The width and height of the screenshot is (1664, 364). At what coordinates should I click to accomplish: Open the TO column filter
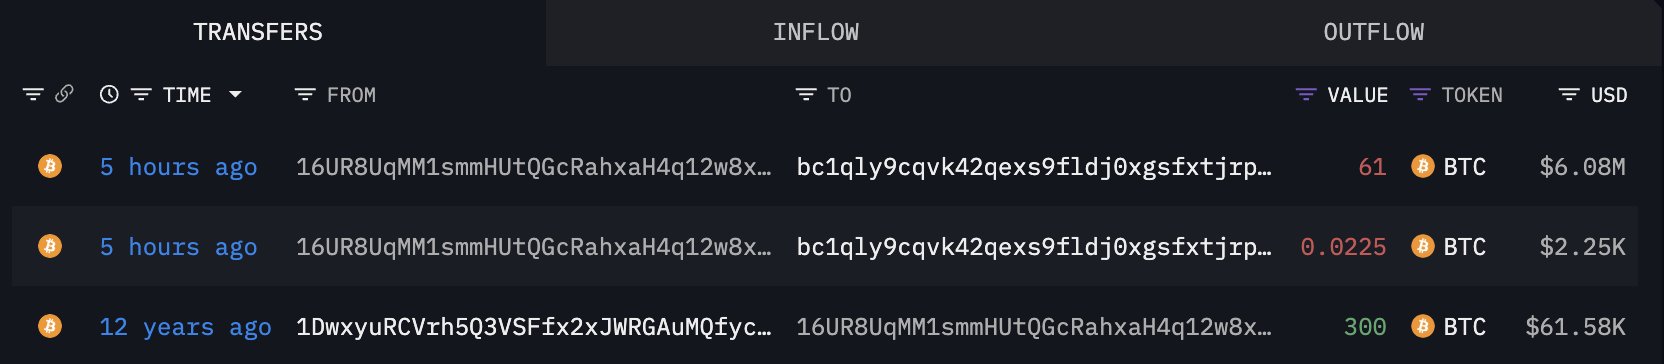(x=806, y=95)
